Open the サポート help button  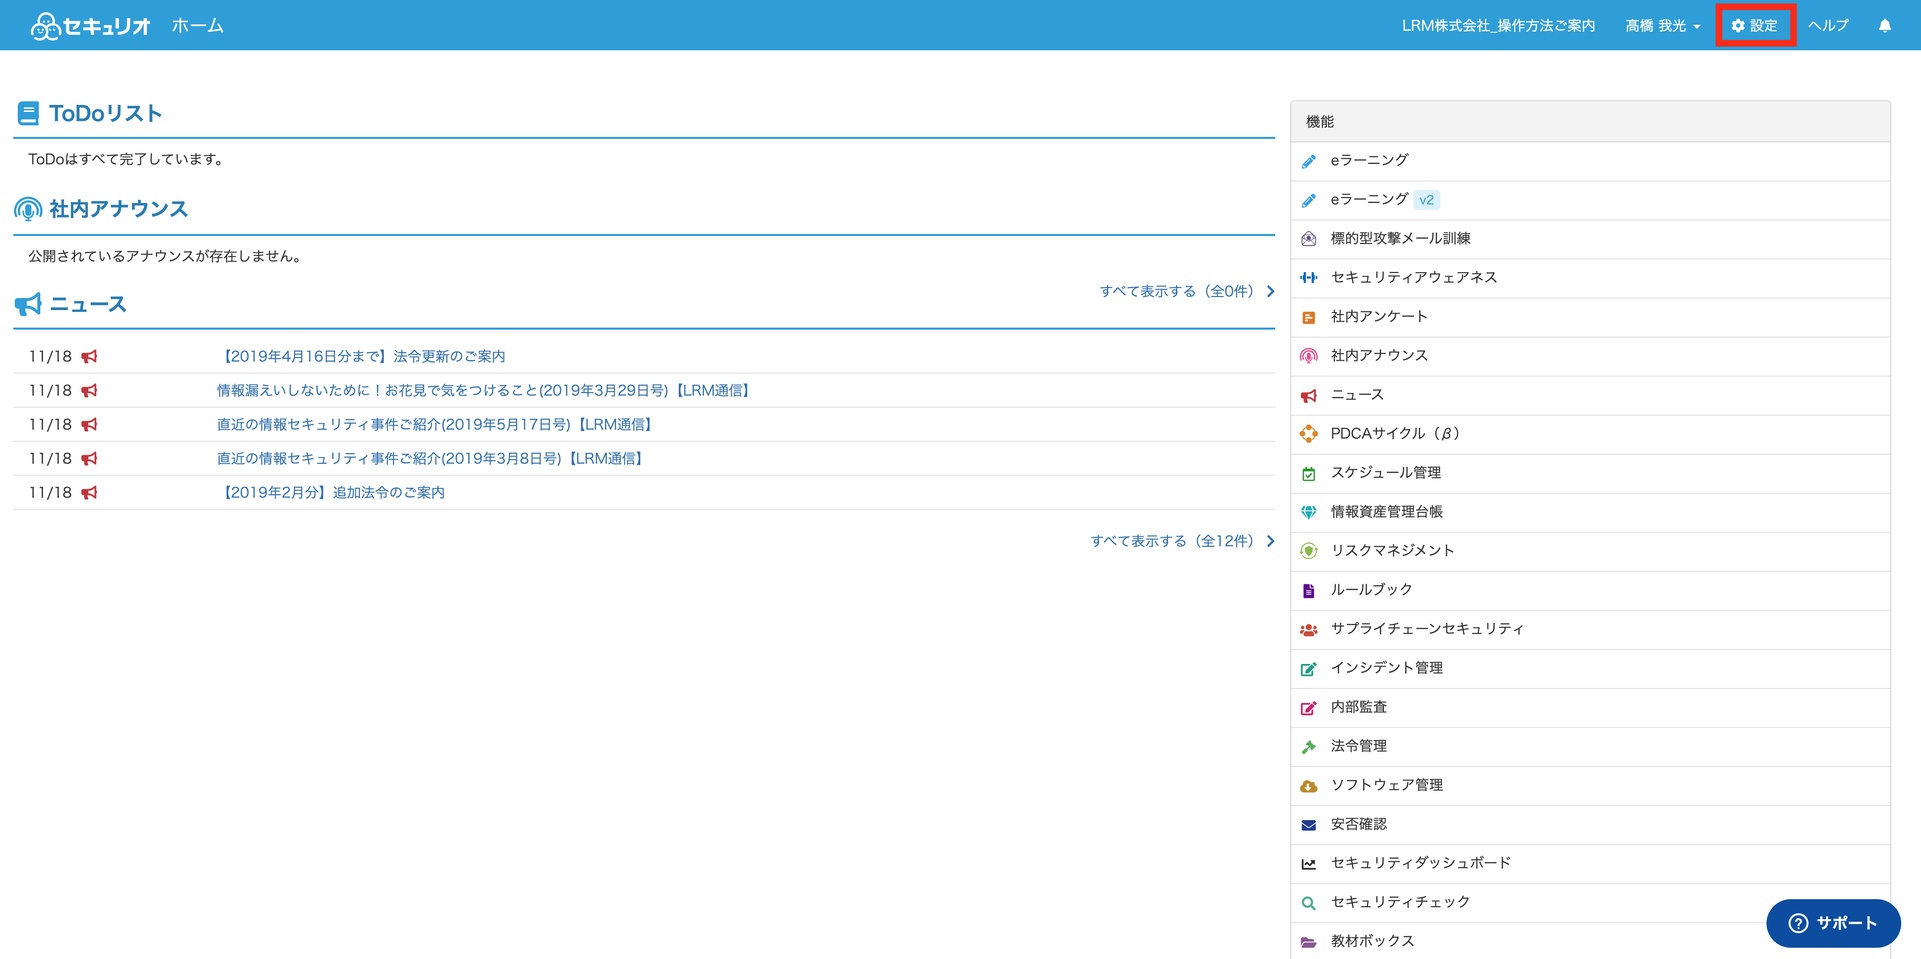pos(1833,923)
